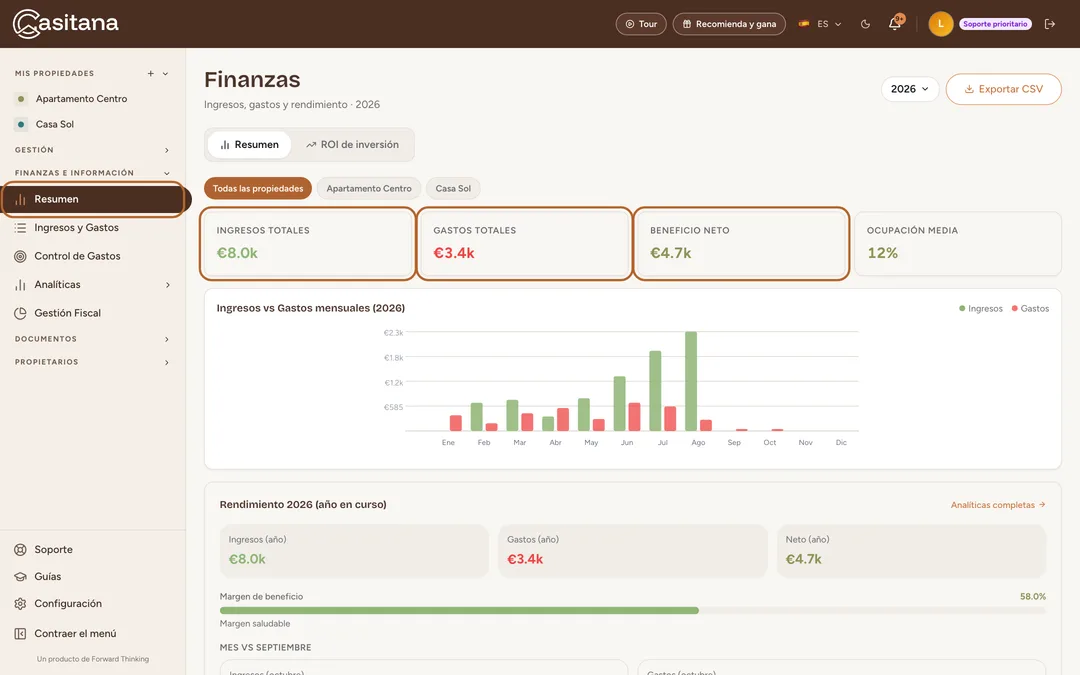
Task: Click the Casa Sol teal dot icon
Action: pyautogui.click(x=21, y=125)
